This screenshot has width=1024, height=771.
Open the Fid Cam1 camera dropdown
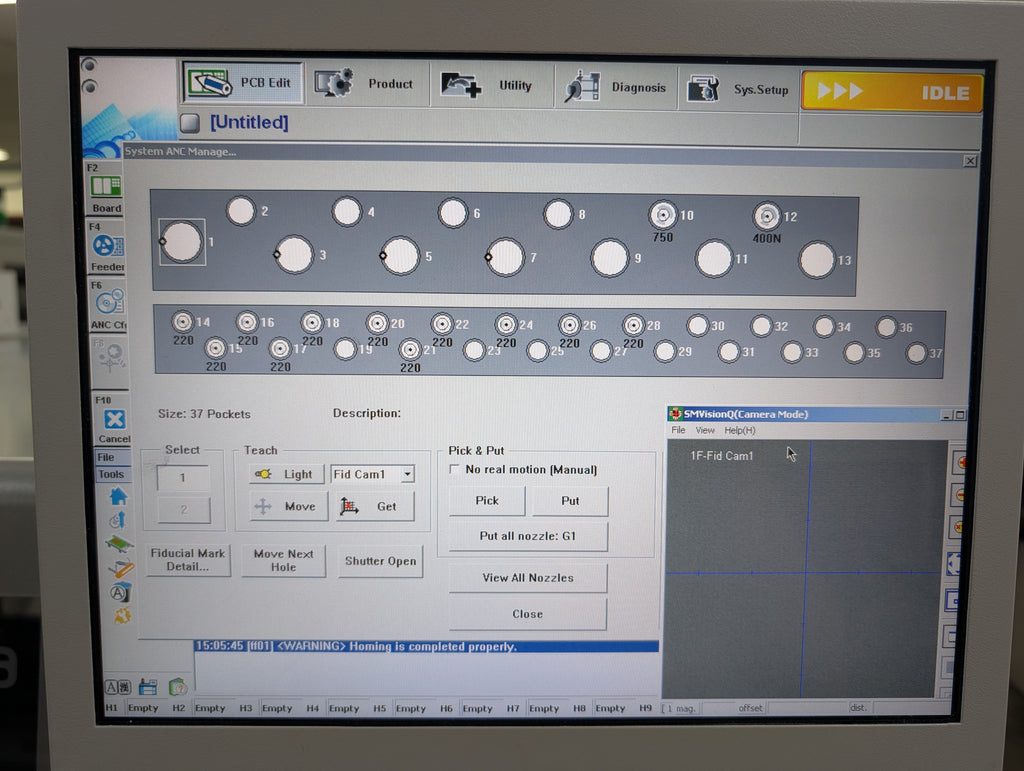click(x=408, y=474)
